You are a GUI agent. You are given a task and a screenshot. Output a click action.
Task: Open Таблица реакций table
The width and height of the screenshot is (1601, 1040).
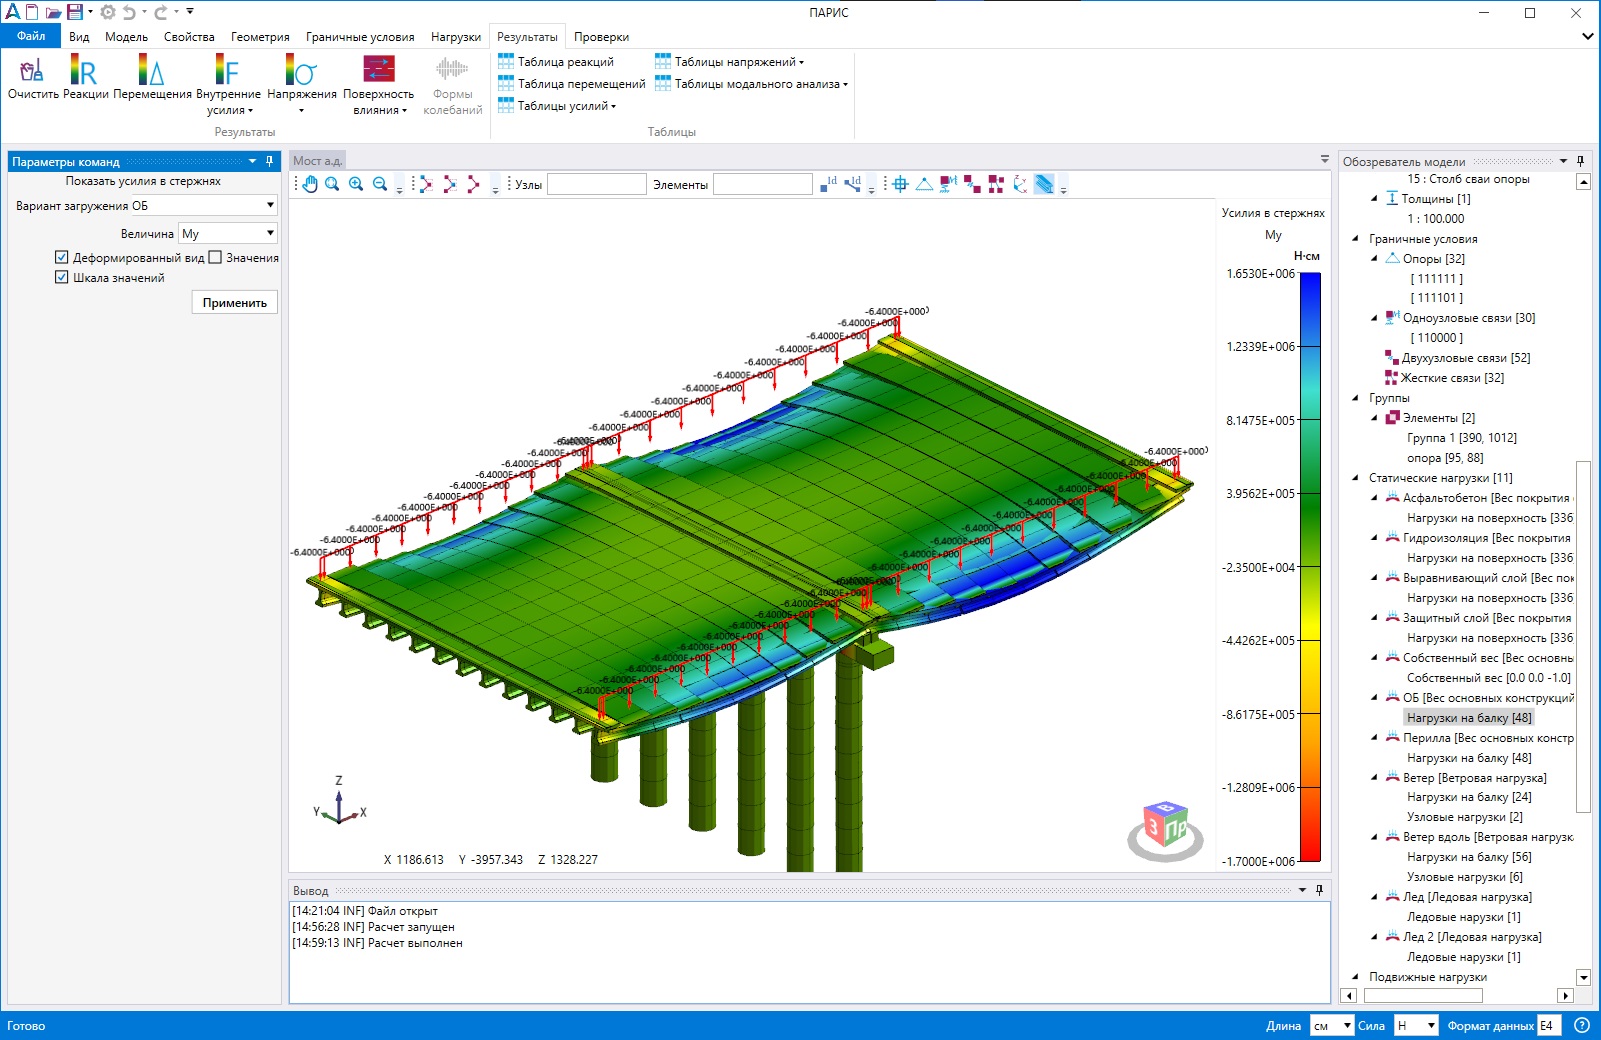[x=556, y=62]
